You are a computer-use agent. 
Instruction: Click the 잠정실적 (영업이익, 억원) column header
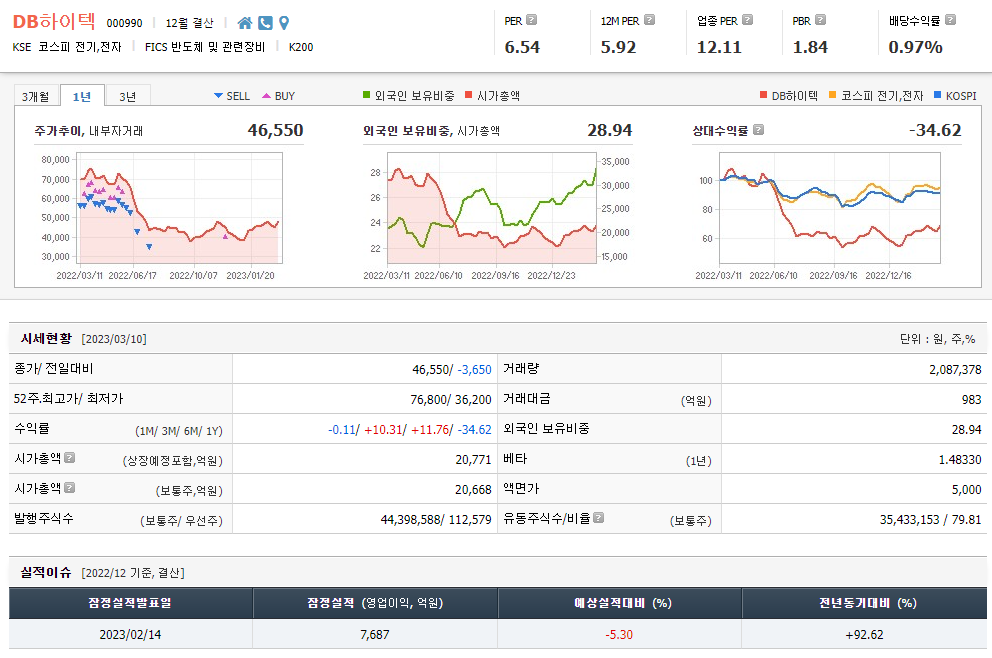[x=375, y=603]
